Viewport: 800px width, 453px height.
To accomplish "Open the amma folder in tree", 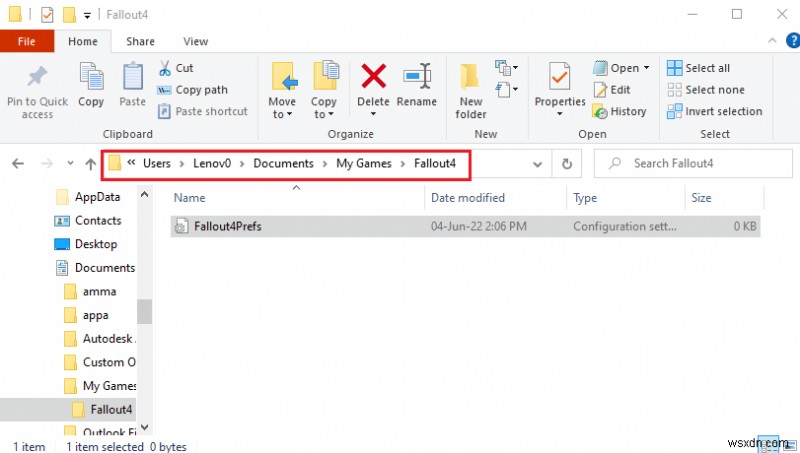I will pyautogui.click(x=90, y=291).
